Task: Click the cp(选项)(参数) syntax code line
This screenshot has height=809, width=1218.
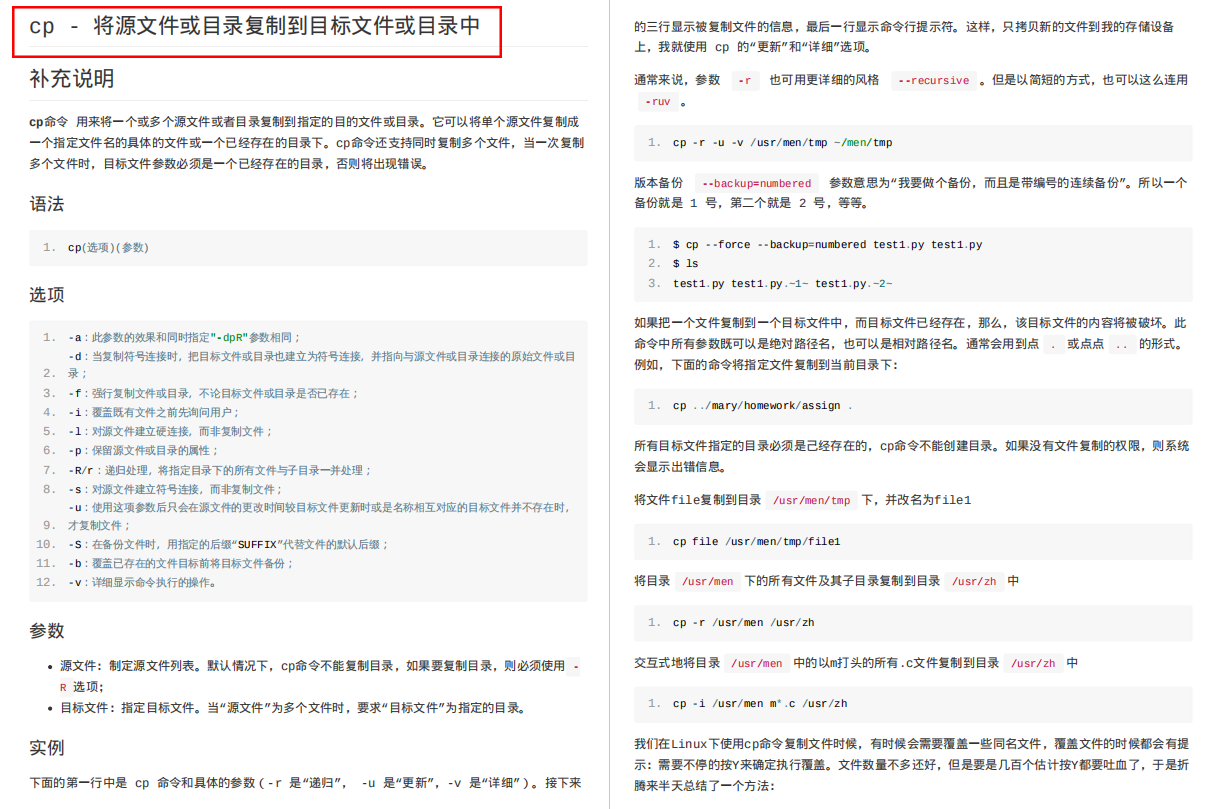Action: pyautogui.click(x=108, y=247)
